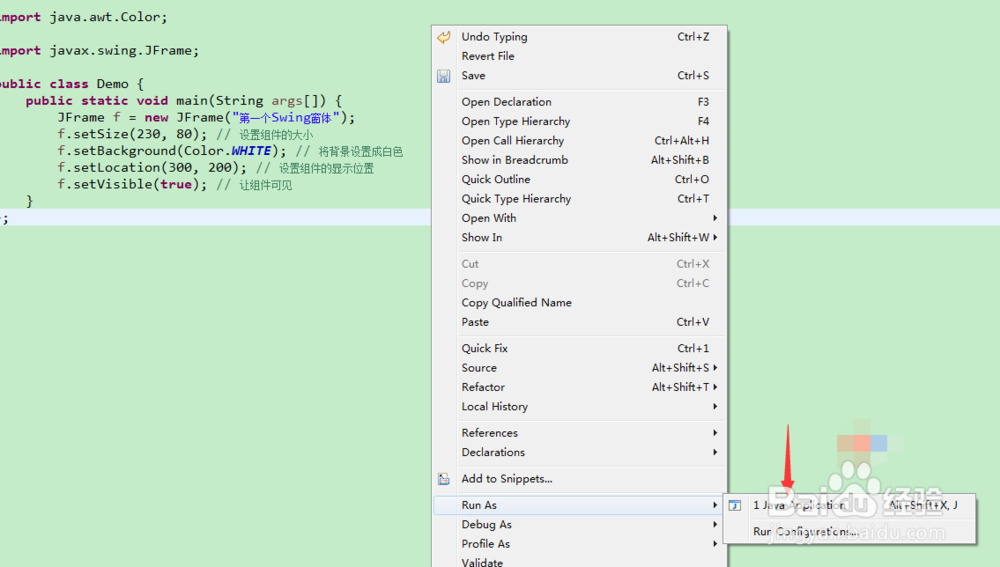Select the Debug As menu item
Image resolution: width=1000 pixels, height=567 pixels.
[580, 524]
